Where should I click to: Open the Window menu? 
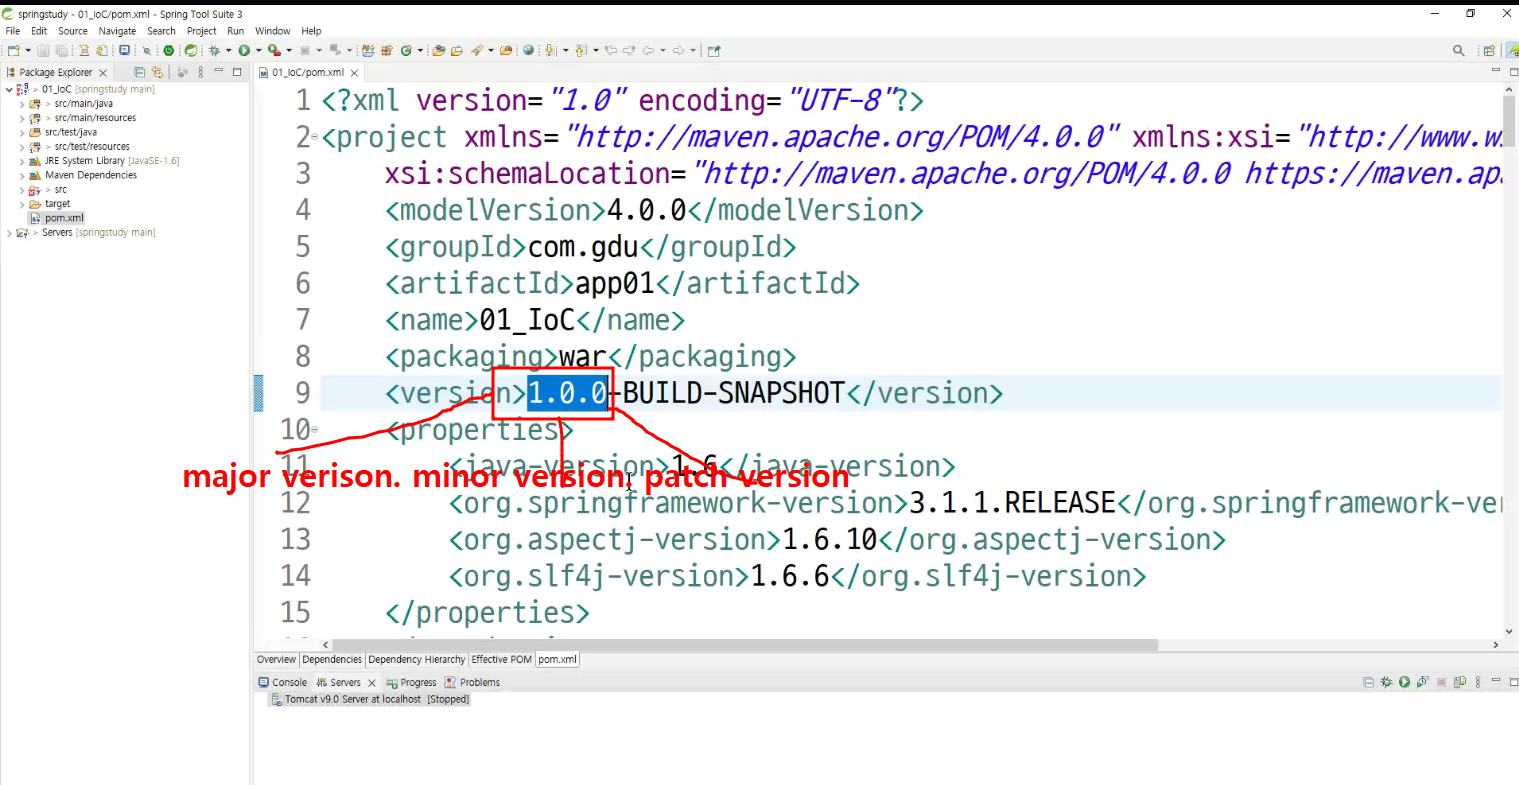(273, 31)
